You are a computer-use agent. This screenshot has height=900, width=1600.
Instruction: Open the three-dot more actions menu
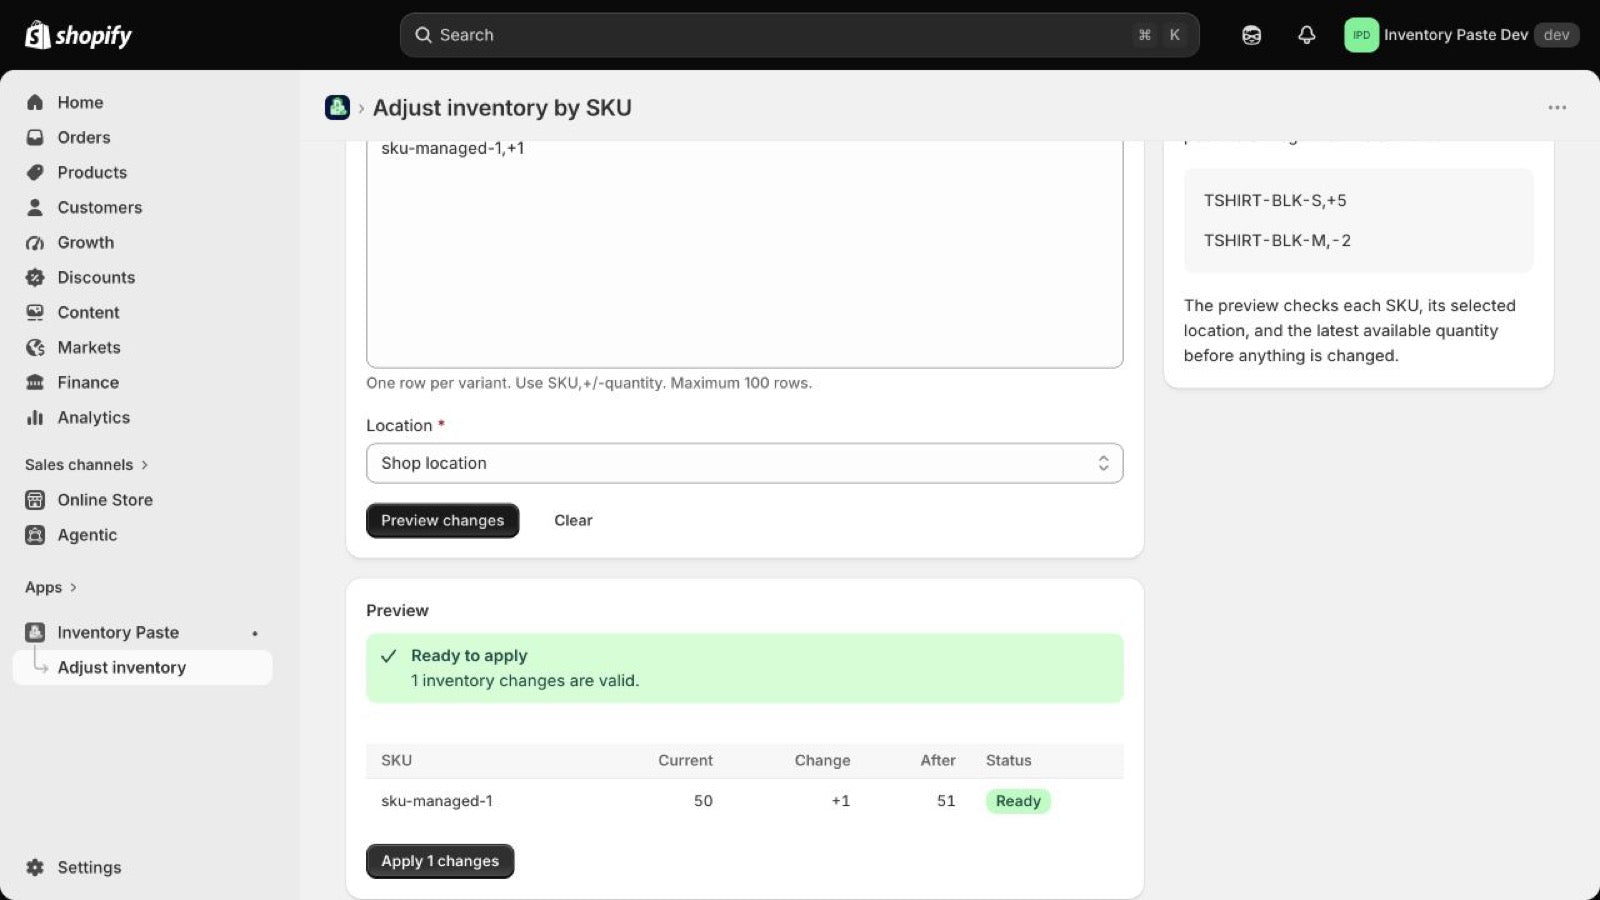[x=1557, y=107]
